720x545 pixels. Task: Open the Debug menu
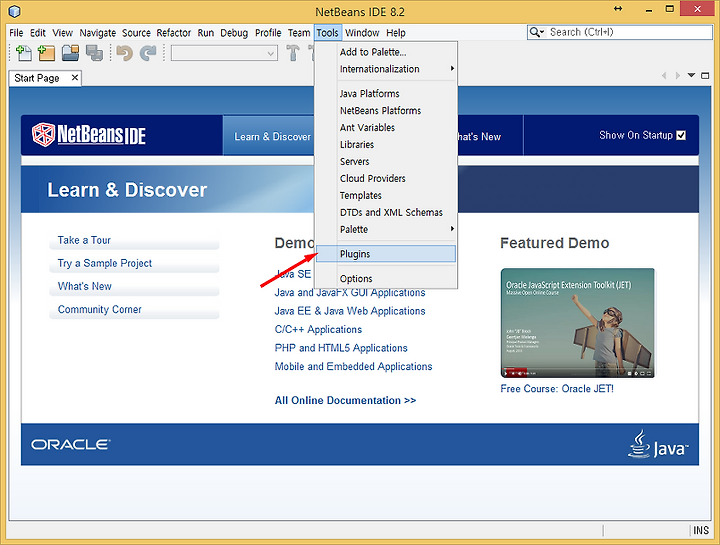234,33
